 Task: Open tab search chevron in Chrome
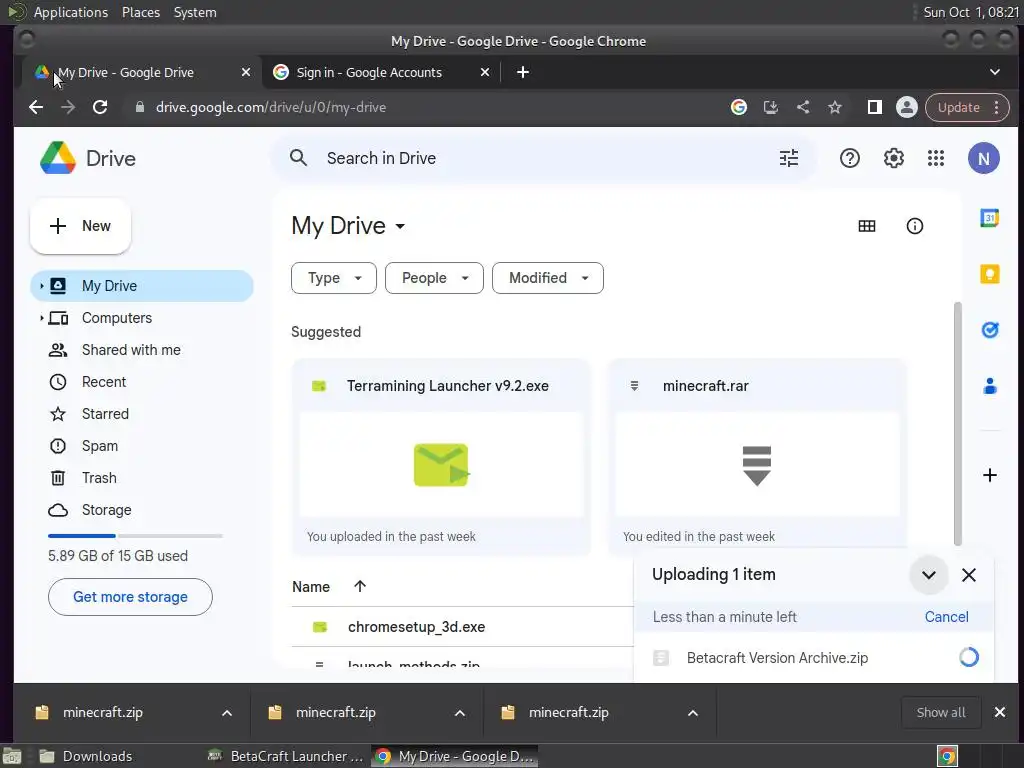(995, 72)
